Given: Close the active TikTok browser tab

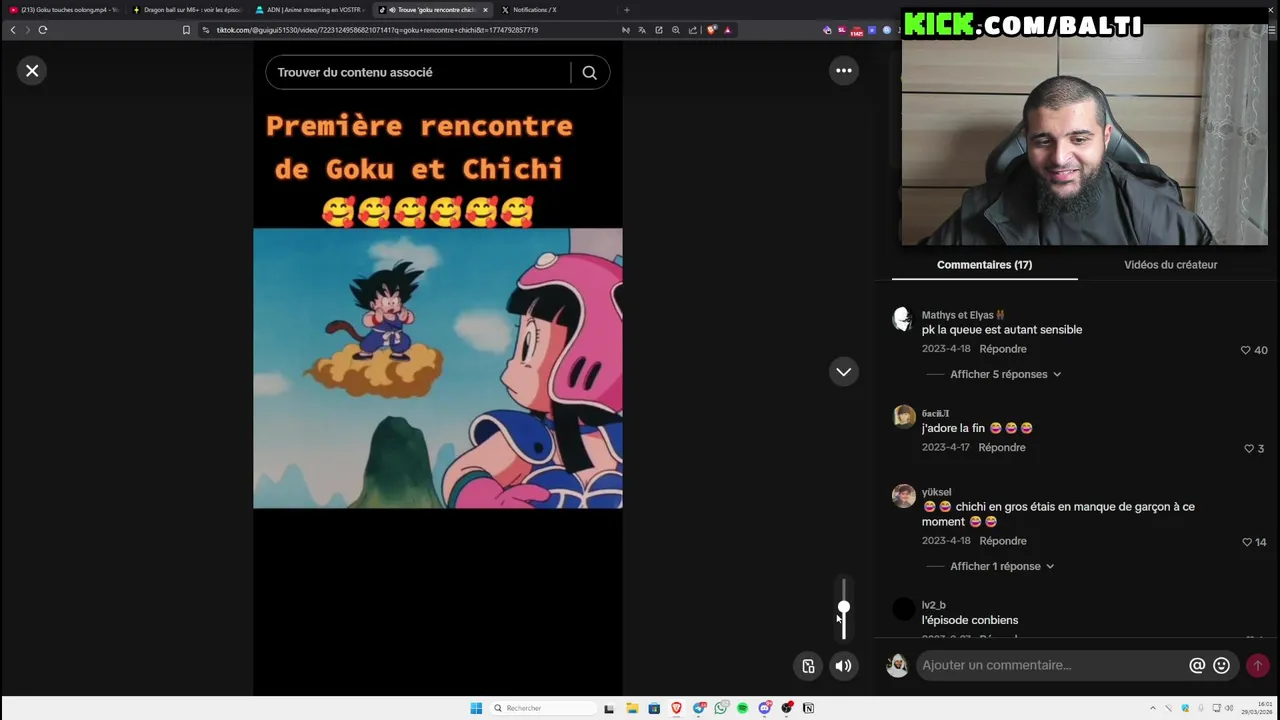Looking at the screenshot, I should pos(485,10).
